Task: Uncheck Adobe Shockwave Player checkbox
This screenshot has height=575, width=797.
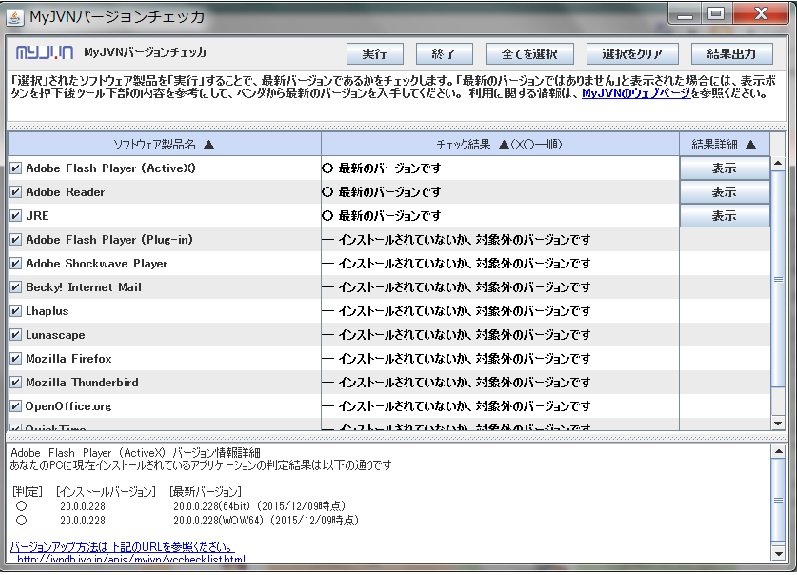Action: pyautogui.click(x=16, y=263)
